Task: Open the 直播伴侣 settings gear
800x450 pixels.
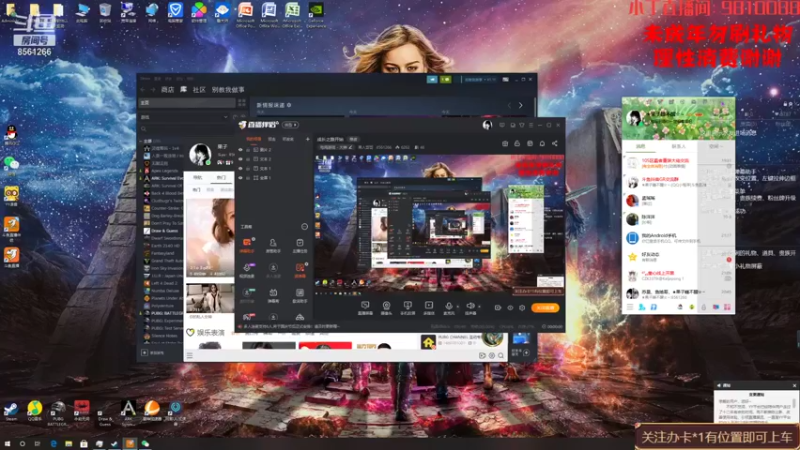Action: 522,308
